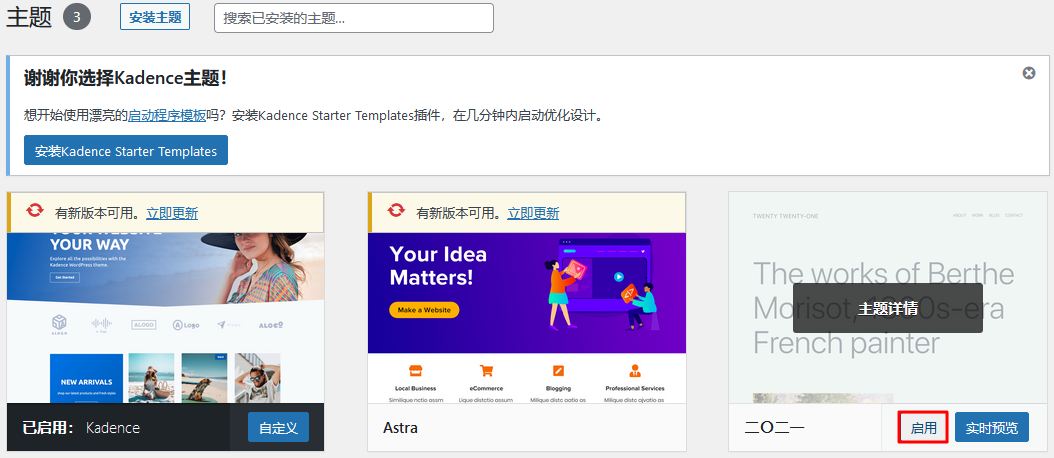Click 实时预览 button for 二〇二一 theme
Viewport: 1054px width, 458px height.
pyautogui.click(x=991, y=428)
